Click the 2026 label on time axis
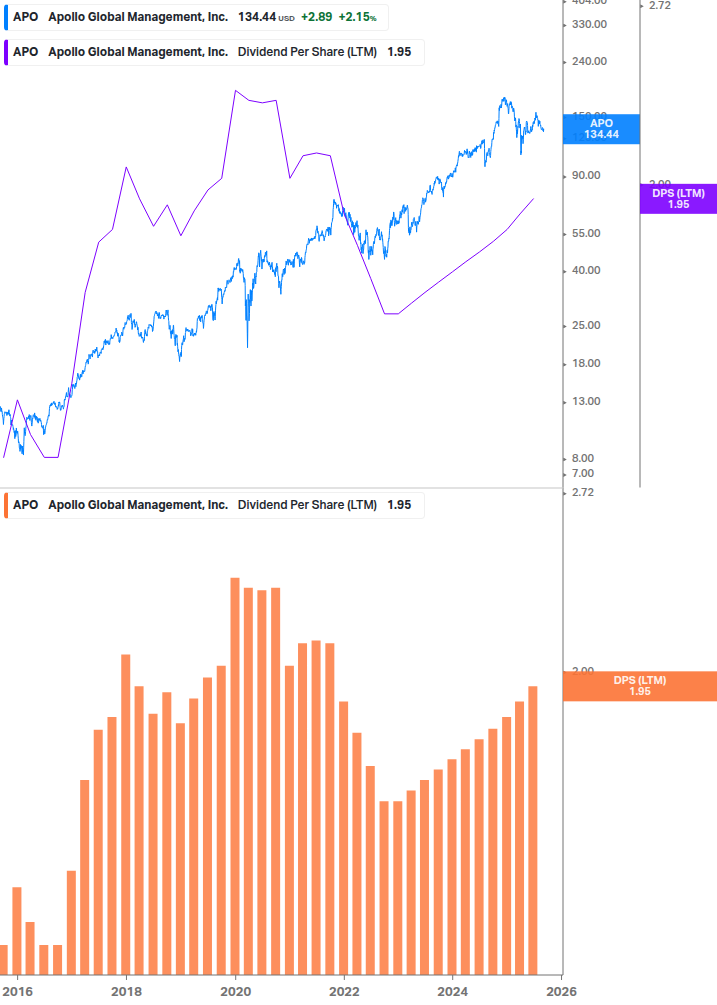The image size is (717, 1005). click(561, 992)
